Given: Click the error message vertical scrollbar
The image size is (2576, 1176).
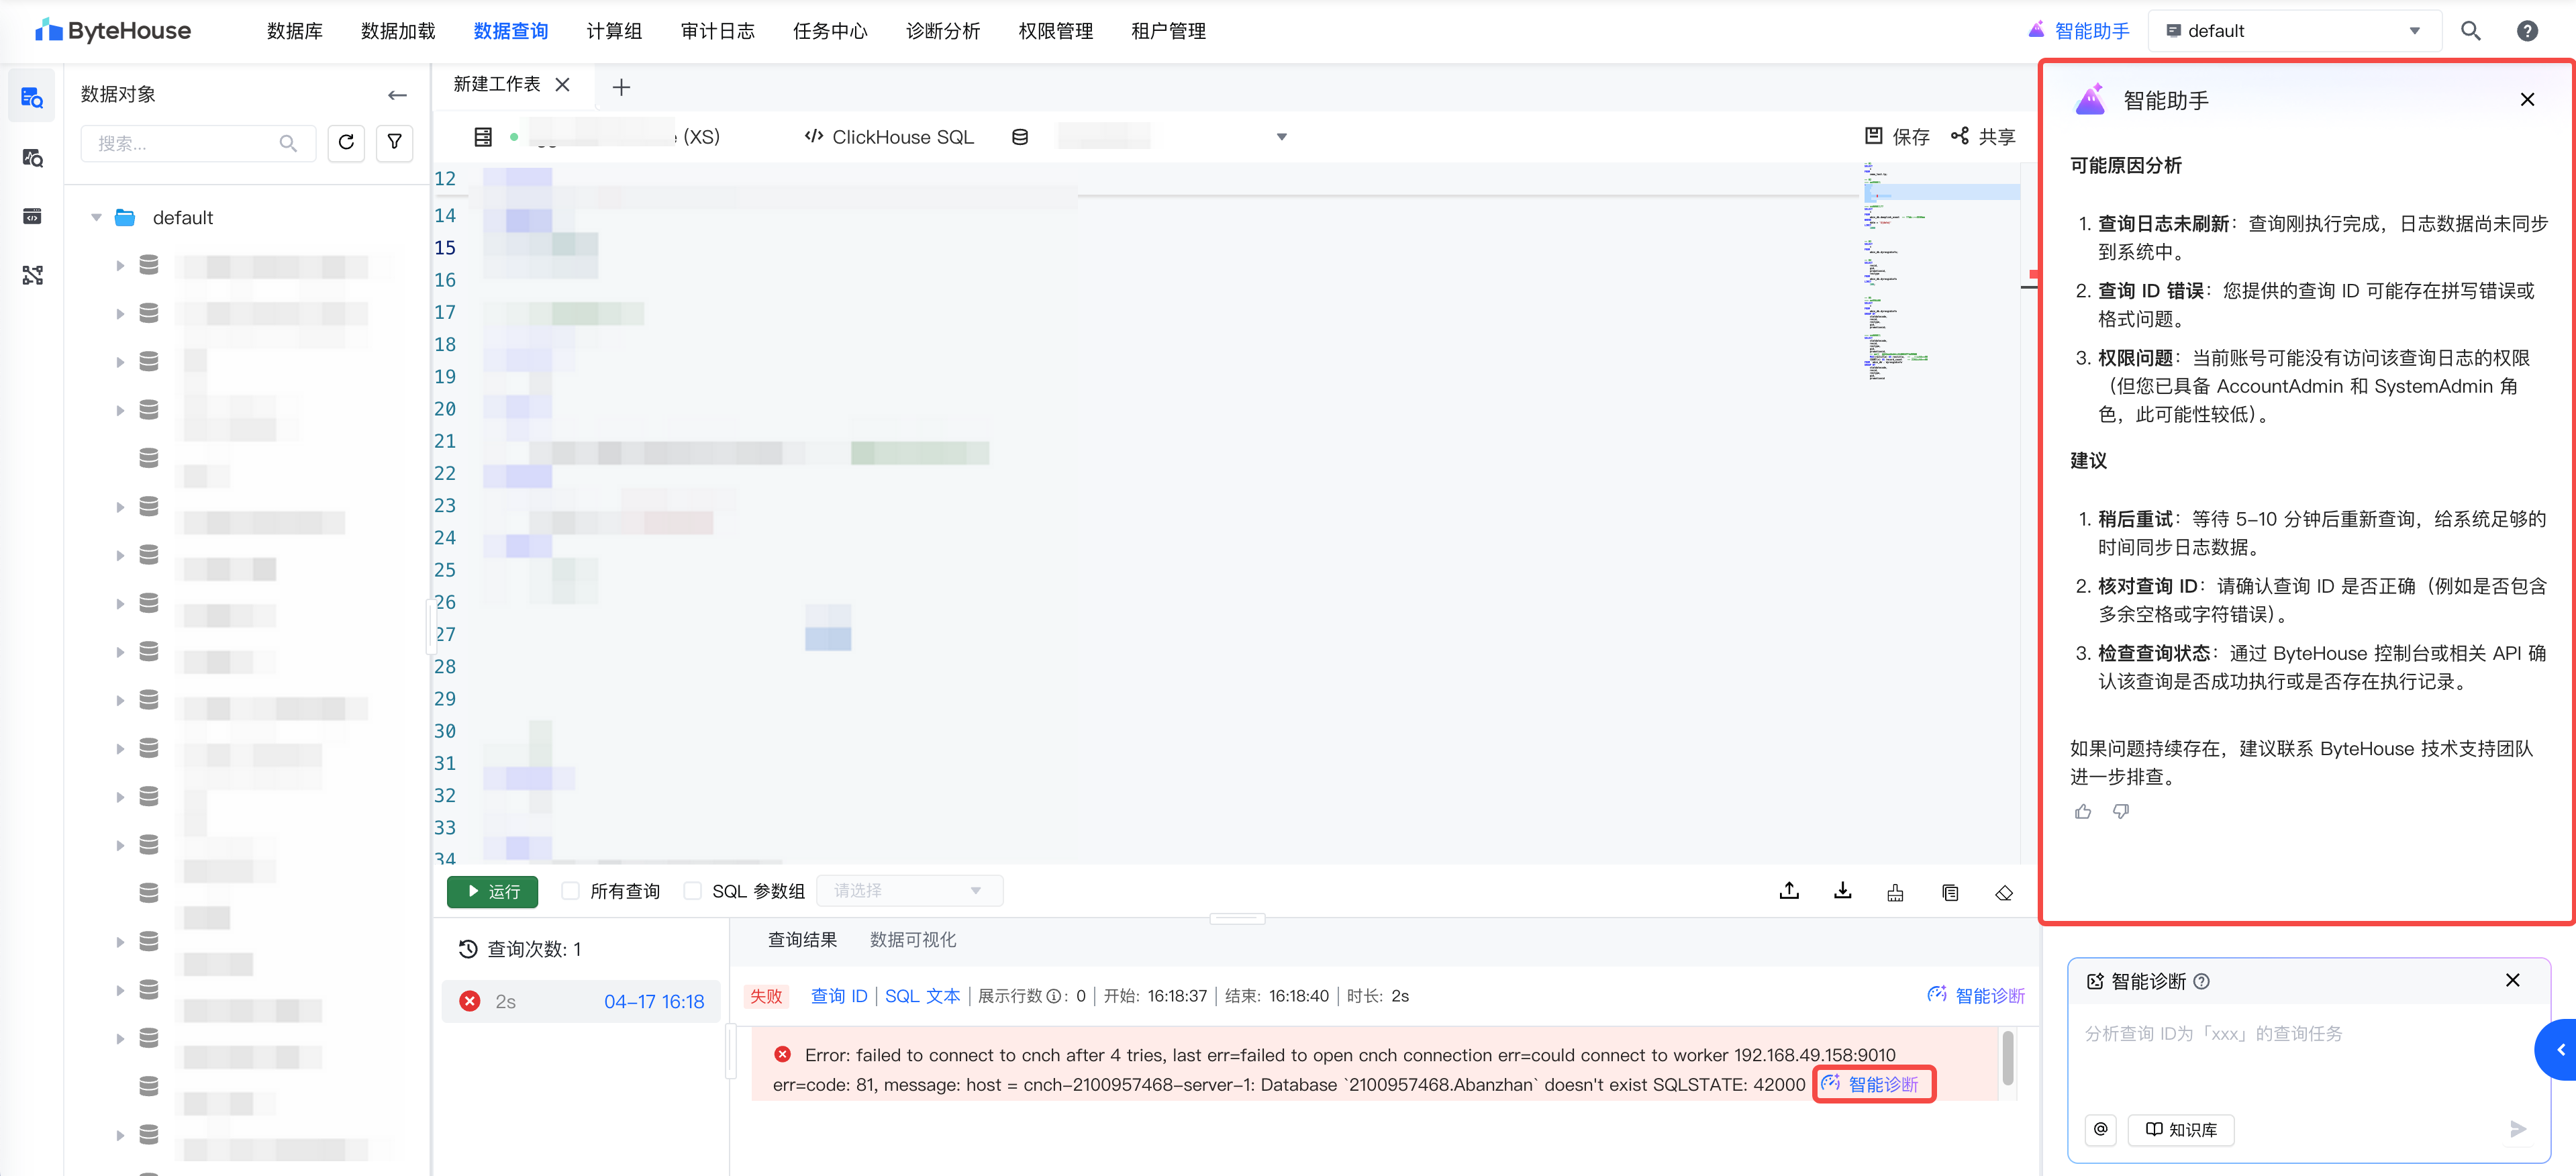Looking at the screenshot, I should click(x=2007, y=1057).
